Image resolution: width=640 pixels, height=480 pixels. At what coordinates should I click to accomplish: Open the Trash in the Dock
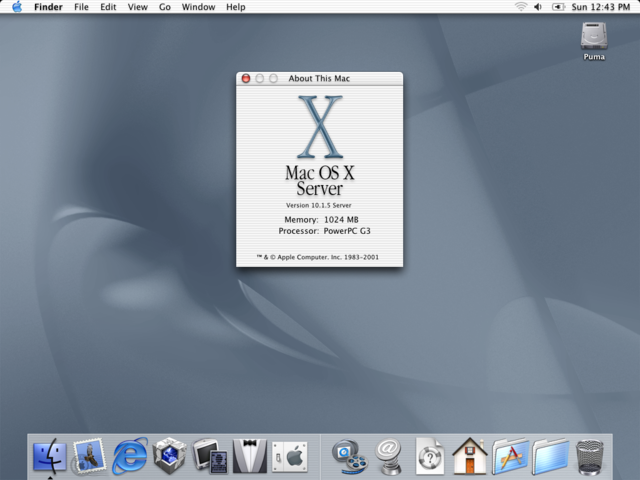coord(590,457)
